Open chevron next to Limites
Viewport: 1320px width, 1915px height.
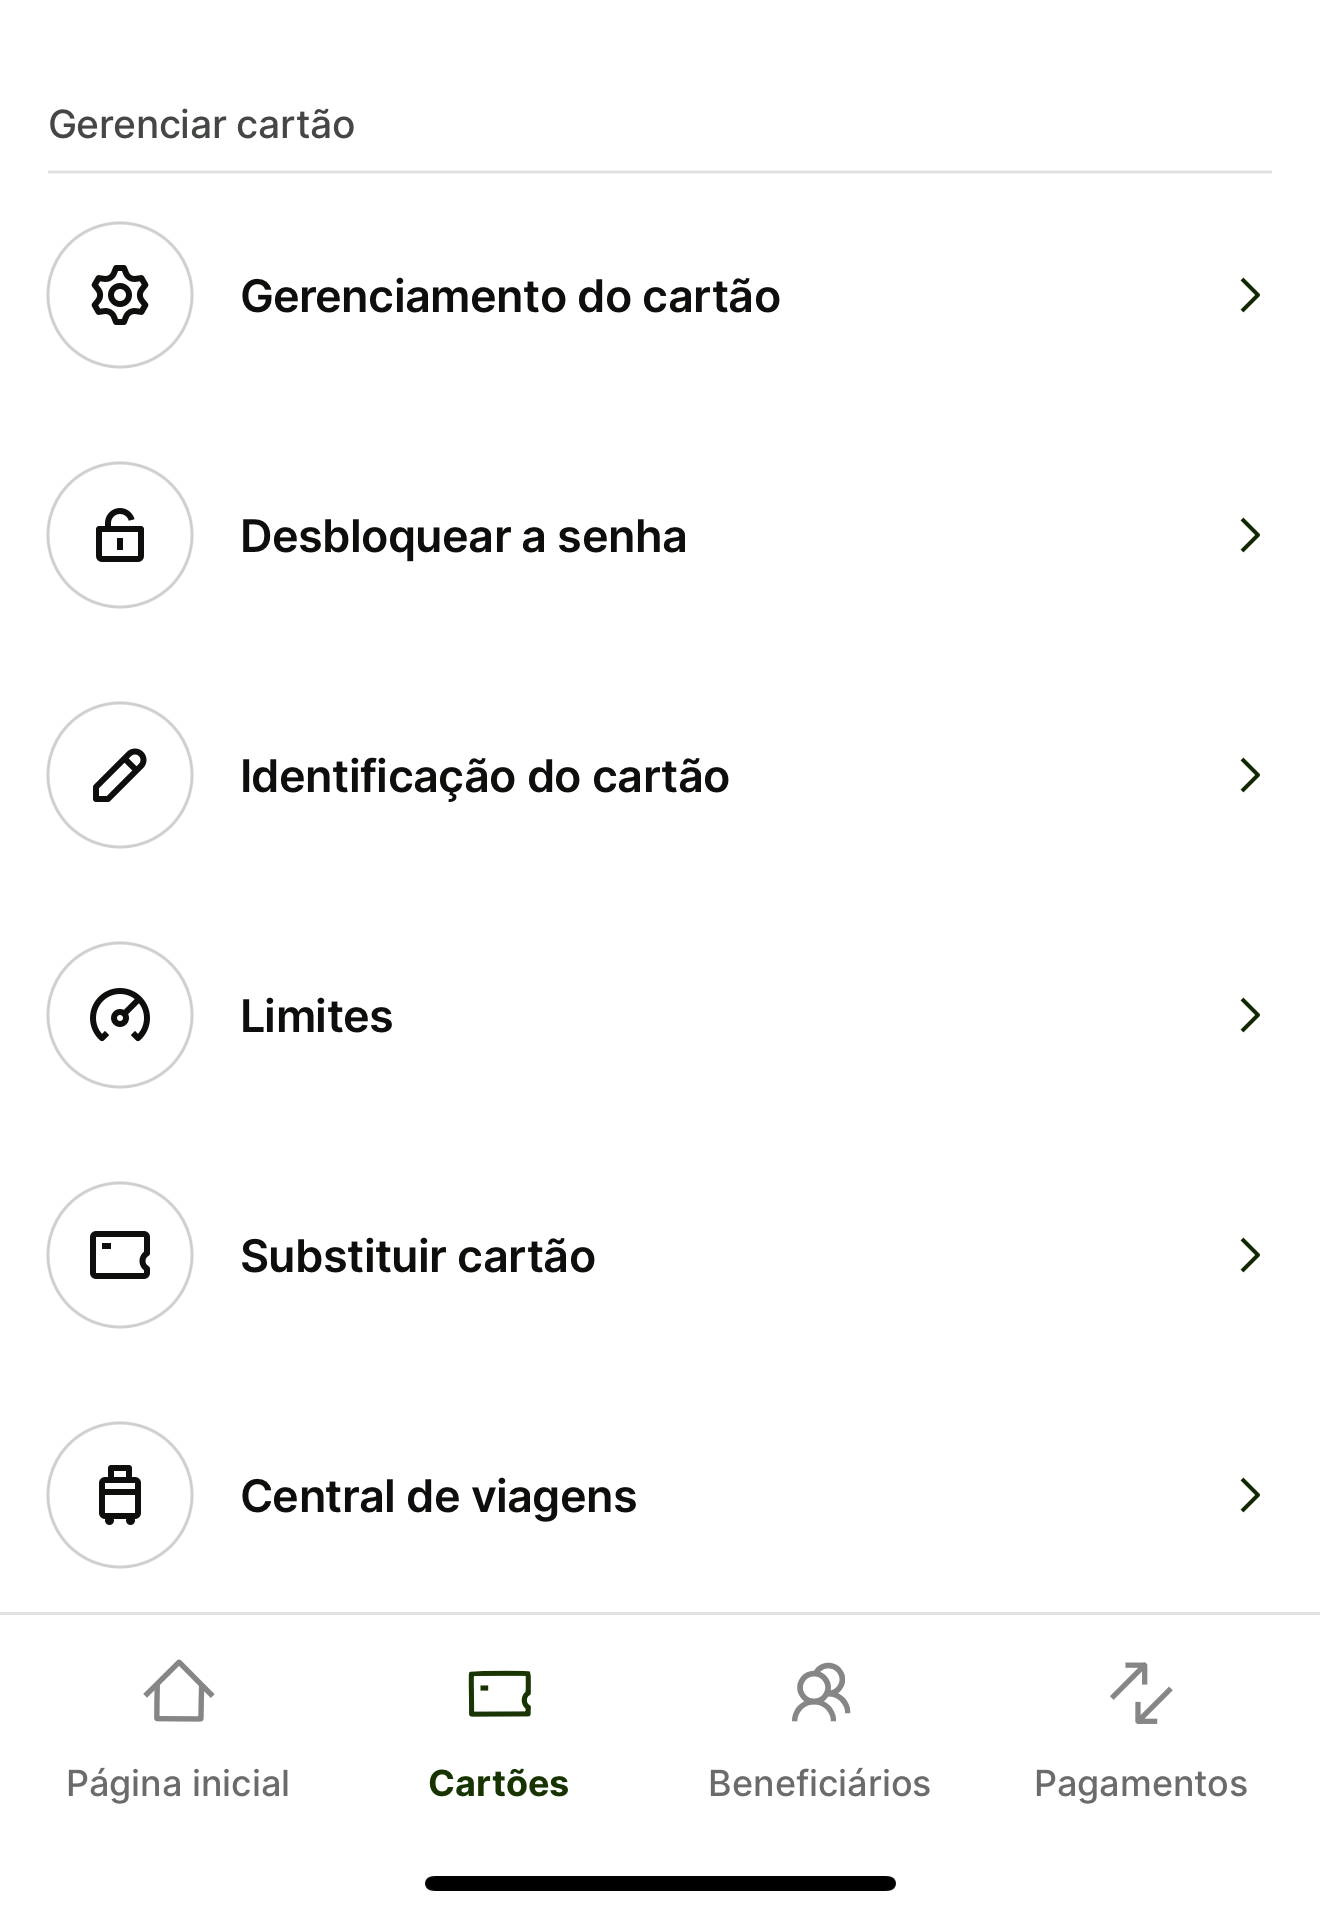click(1249, 1015)
